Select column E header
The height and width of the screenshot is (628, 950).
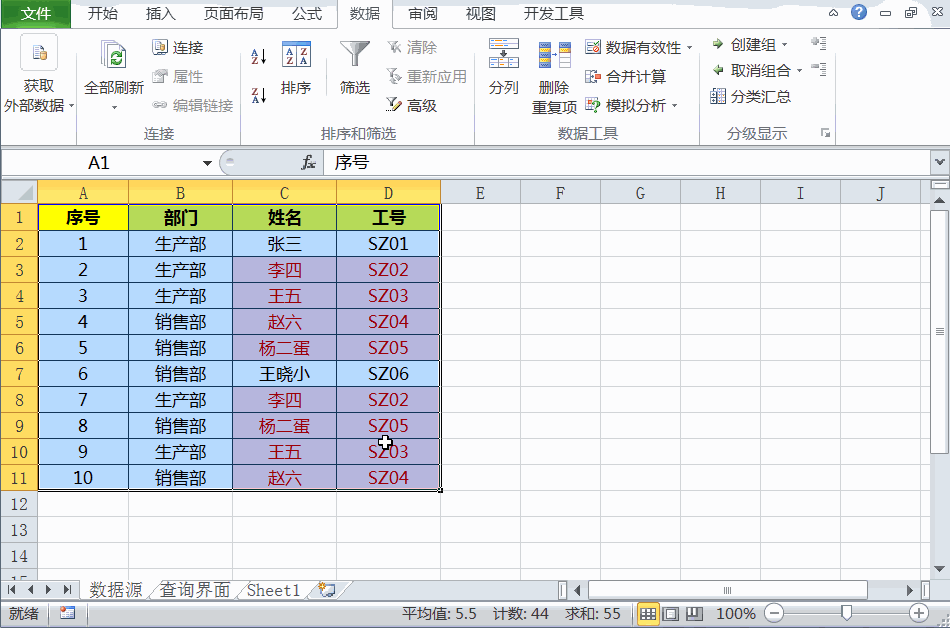(480, 193)
